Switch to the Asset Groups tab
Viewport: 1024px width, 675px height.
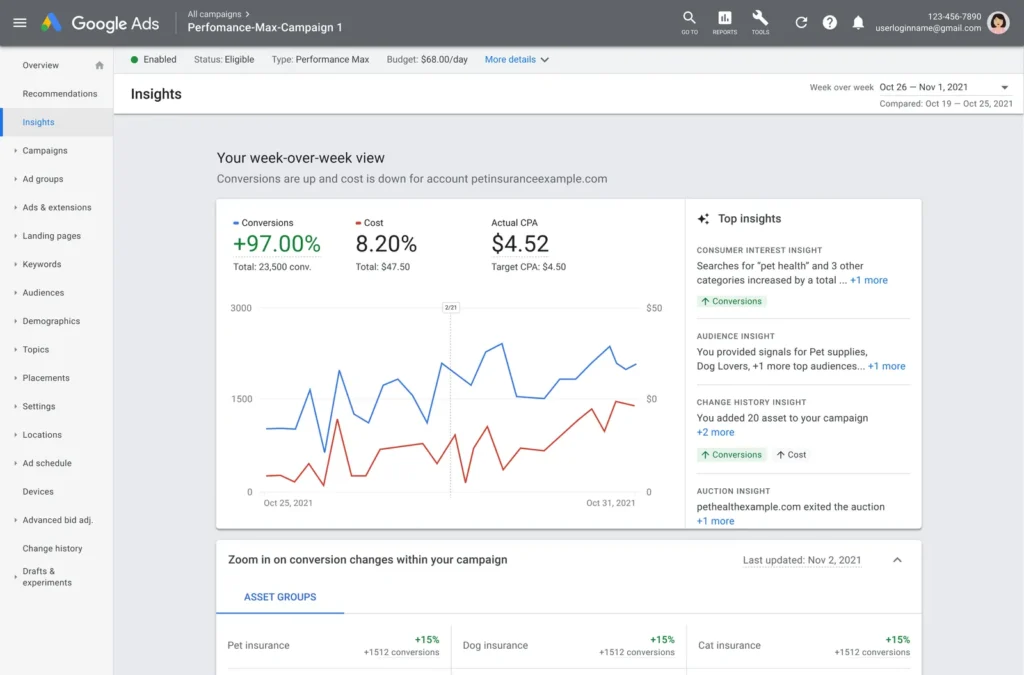pos(279,596)
